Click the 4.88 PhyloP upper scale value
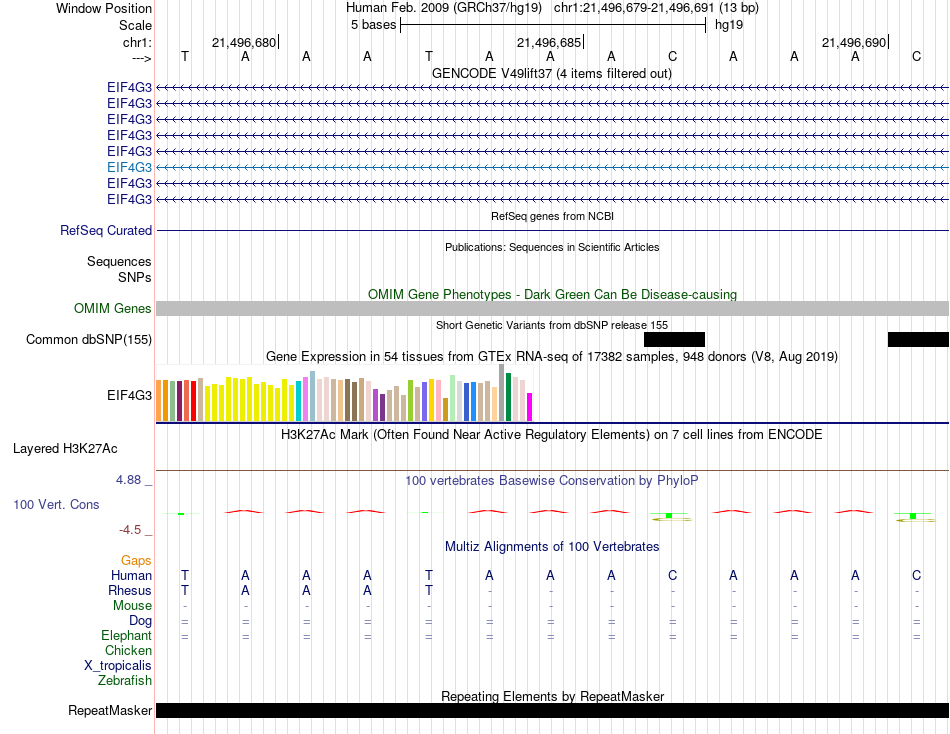Image resolution: width=950 pixels, height=734 pixels. pos(128,480)
